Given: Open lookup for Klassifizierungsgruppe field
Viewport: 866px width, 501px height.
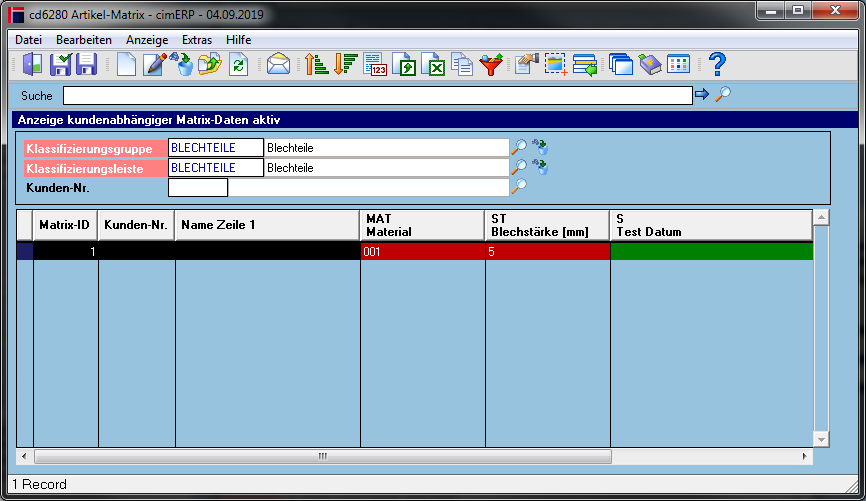Looking at the screenshot, I should tap(519, 147).
